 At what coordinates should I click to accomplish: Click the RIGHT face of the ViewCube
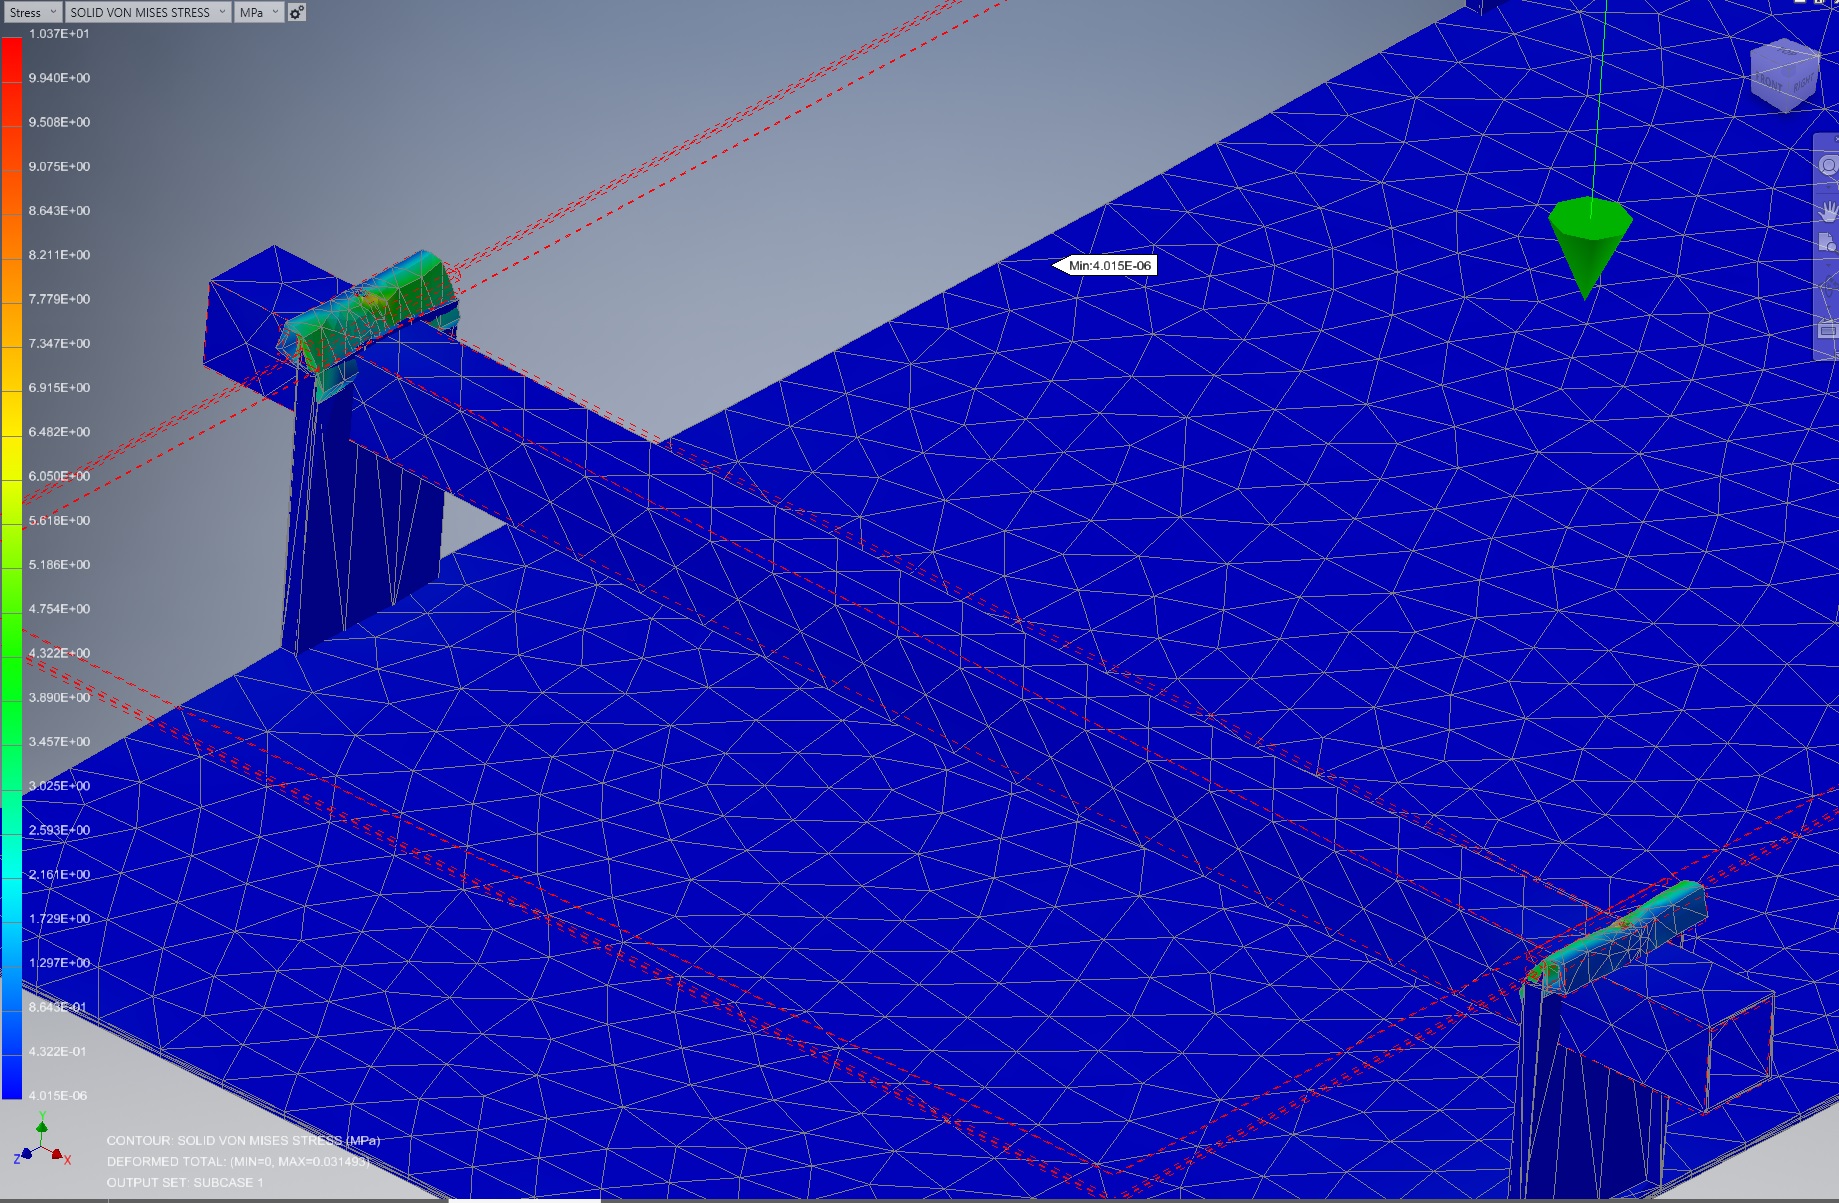1804,83
